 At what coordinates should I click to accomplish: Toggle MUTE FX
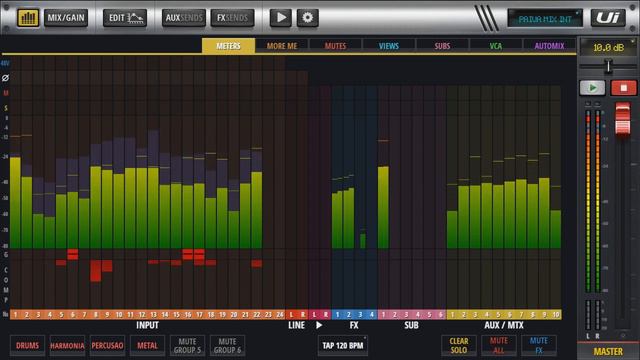tap(539, 345)
